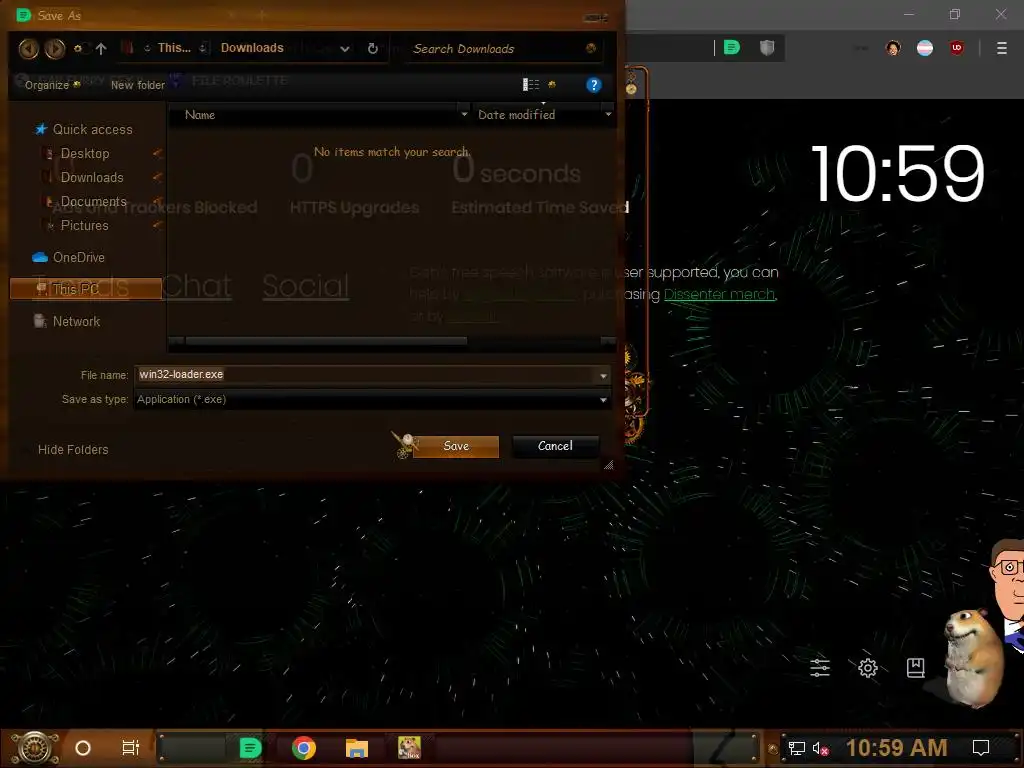Open File Explorer from the taskbar

[x=357, y=748]
